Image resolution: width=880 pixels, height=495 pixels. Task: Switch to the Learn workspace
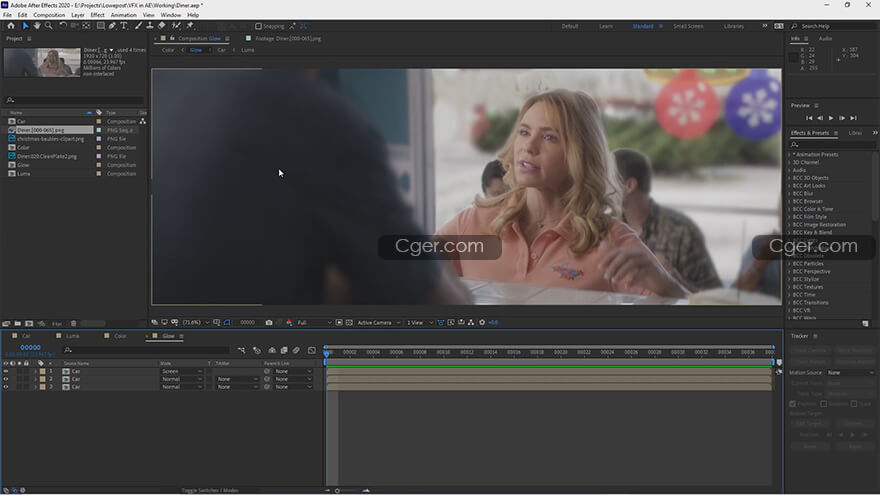click(x=606, y=26)
